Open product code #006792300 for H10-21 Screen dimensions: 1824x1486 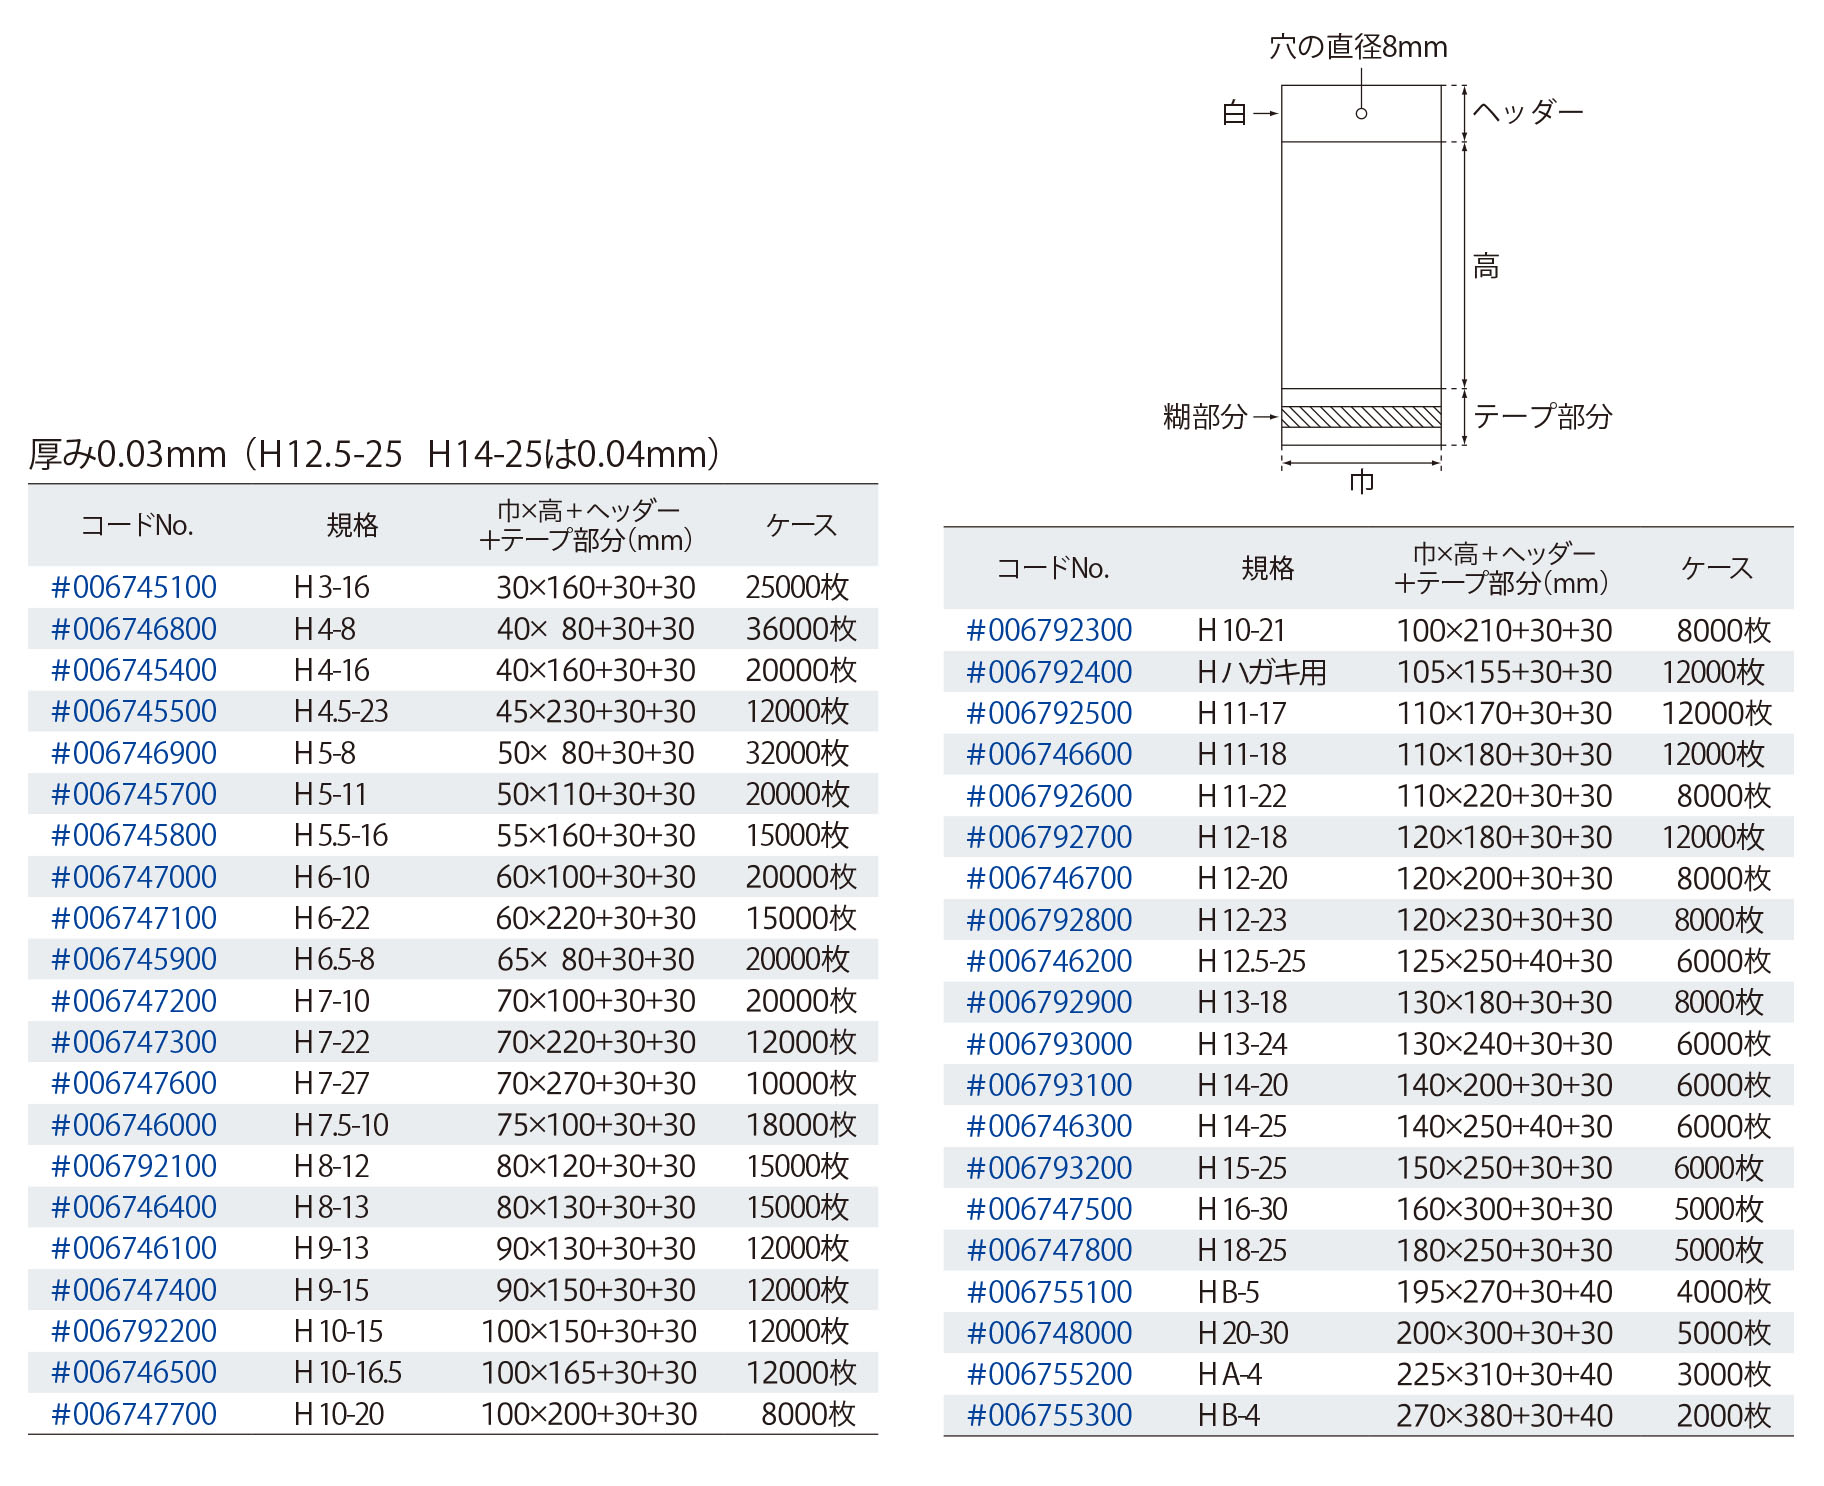(x=1049, y=630)
